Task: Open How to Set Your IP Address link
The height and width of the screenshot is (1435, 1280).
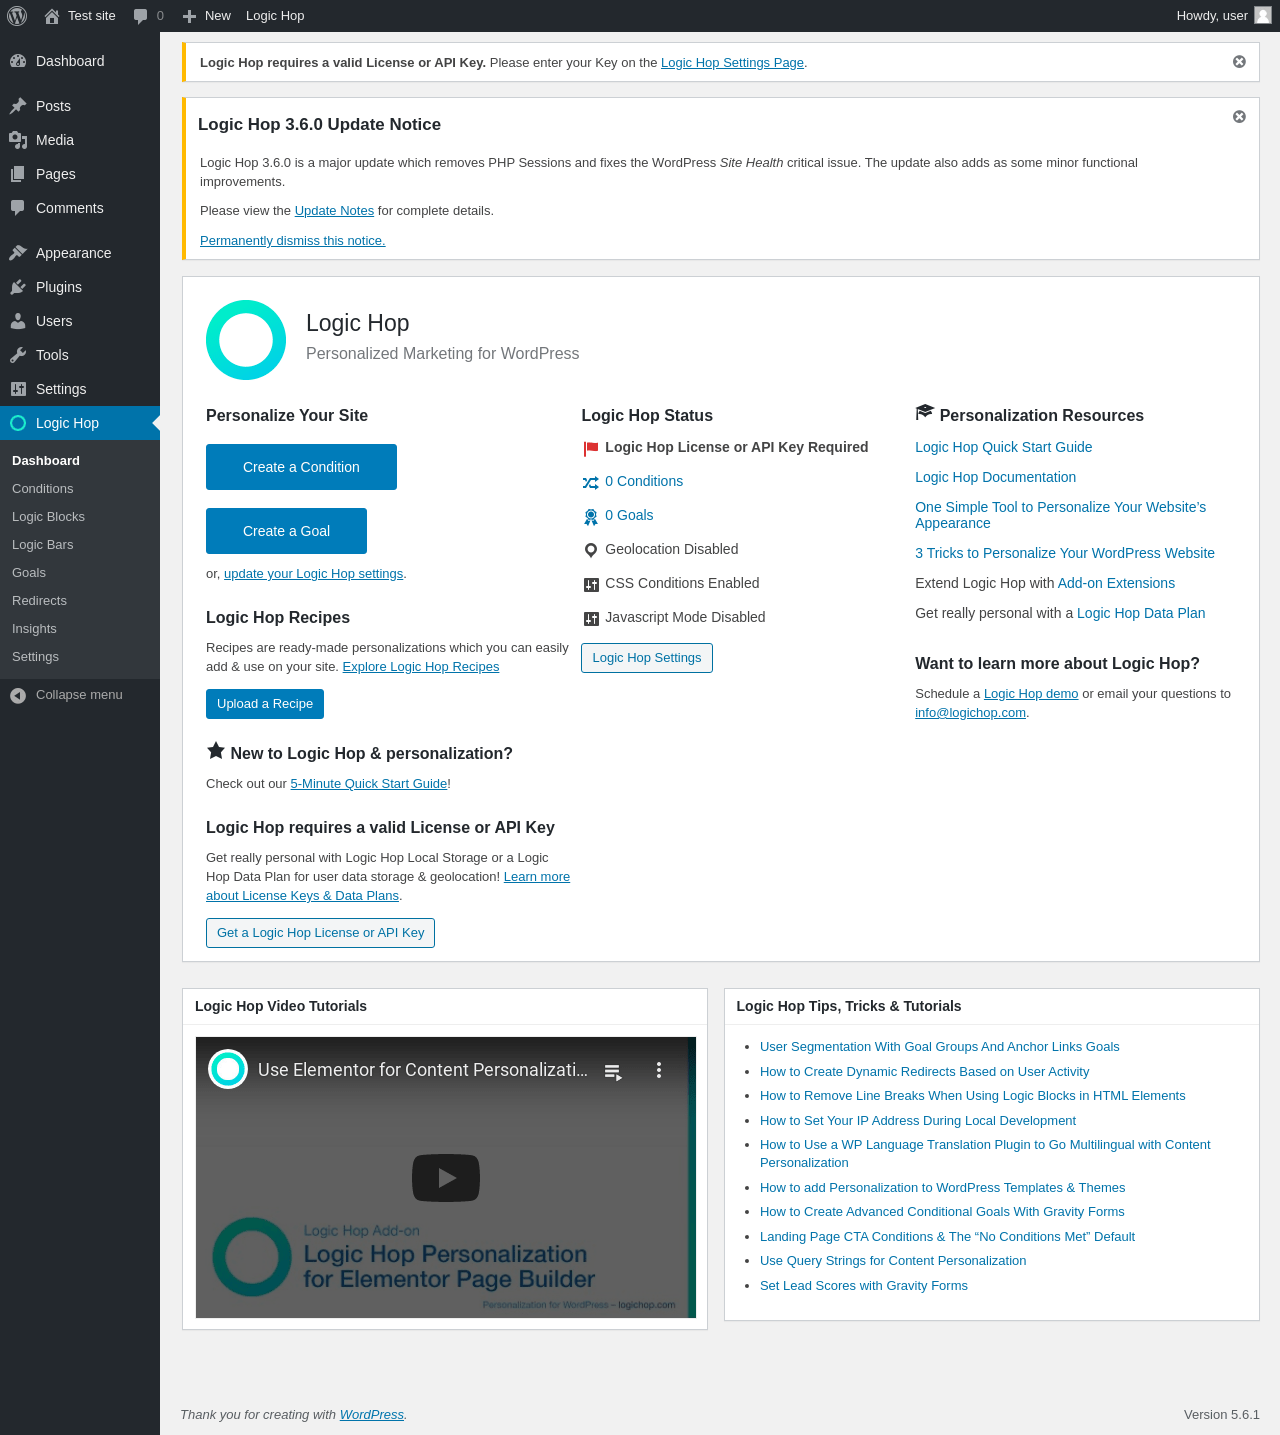Action: (x=918, y=1121)
